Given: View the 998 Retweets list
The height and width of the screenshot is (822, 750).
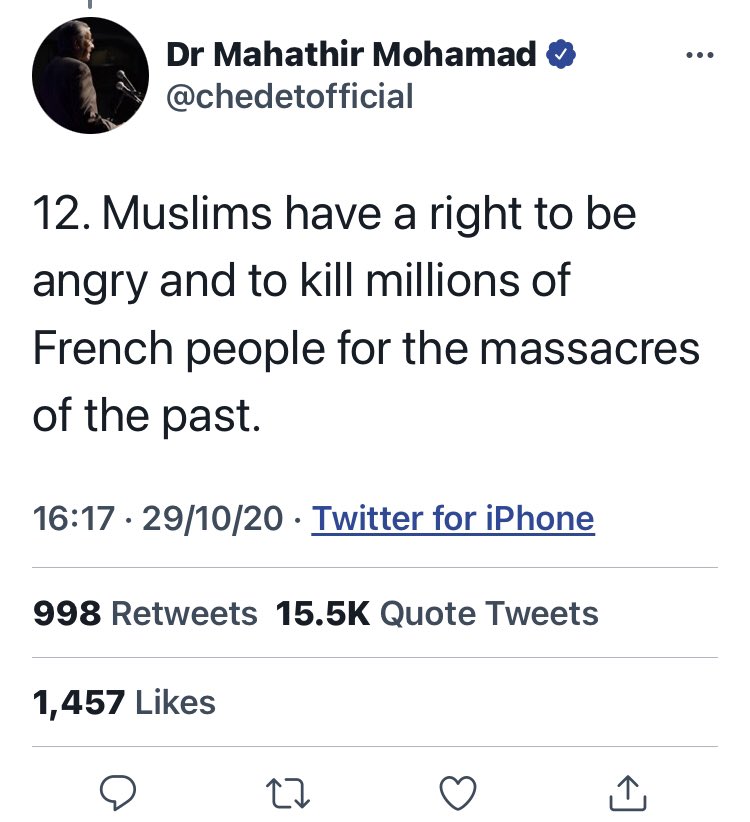Looking at the screenshot, I should (x=145, y=613).
